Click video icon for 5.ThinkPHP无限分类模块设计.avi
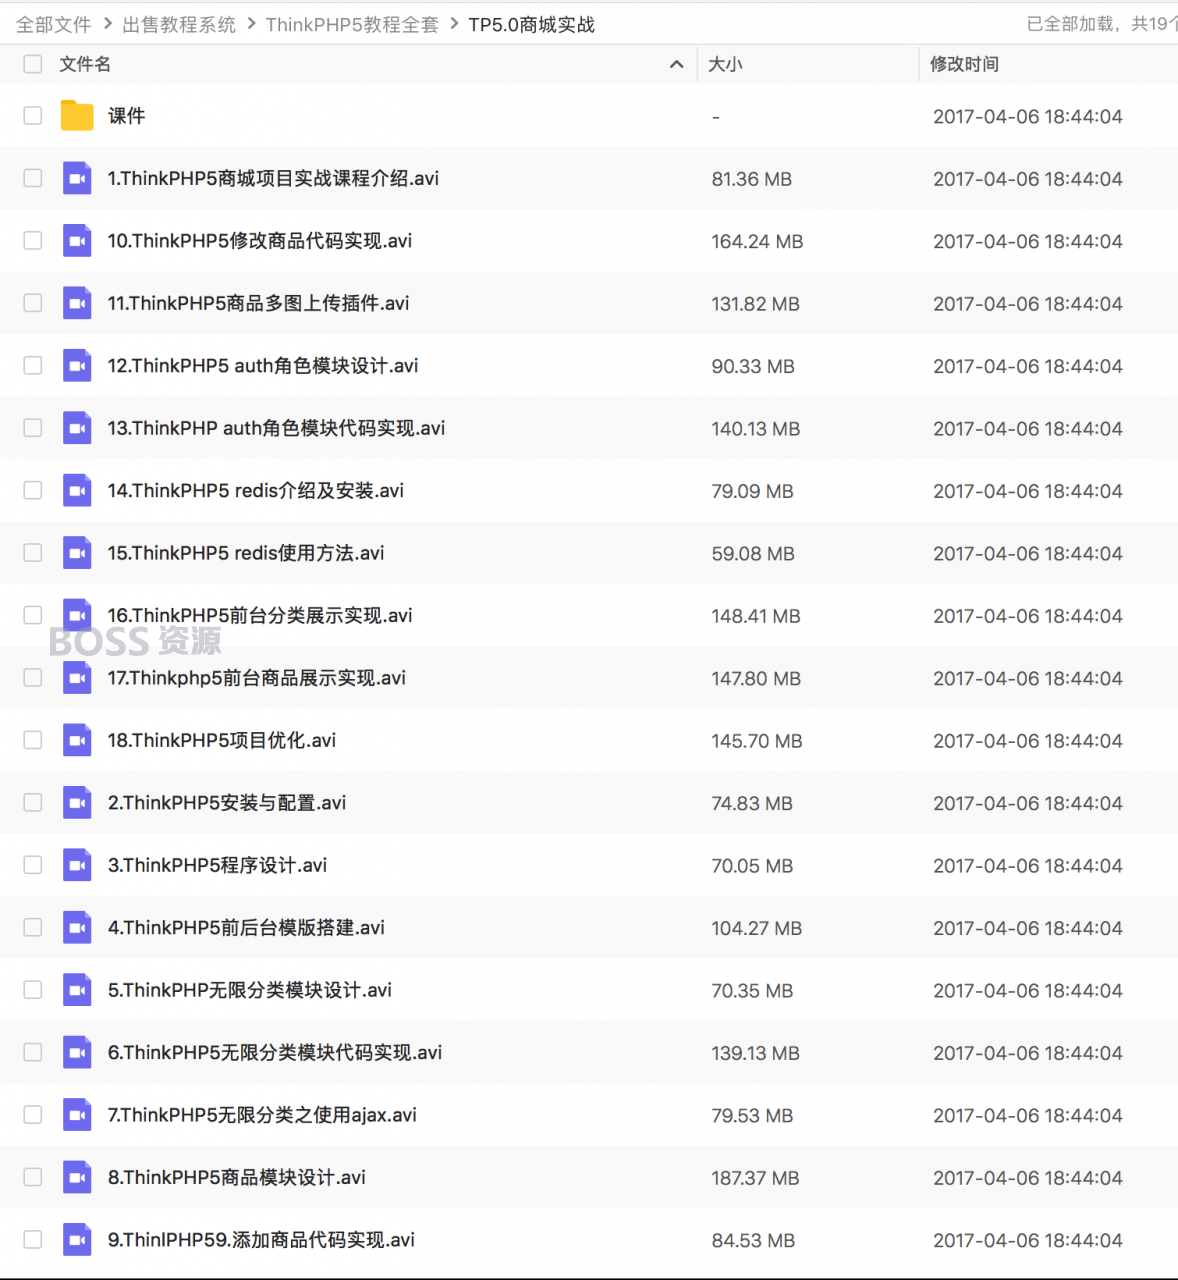 point(77,990)
